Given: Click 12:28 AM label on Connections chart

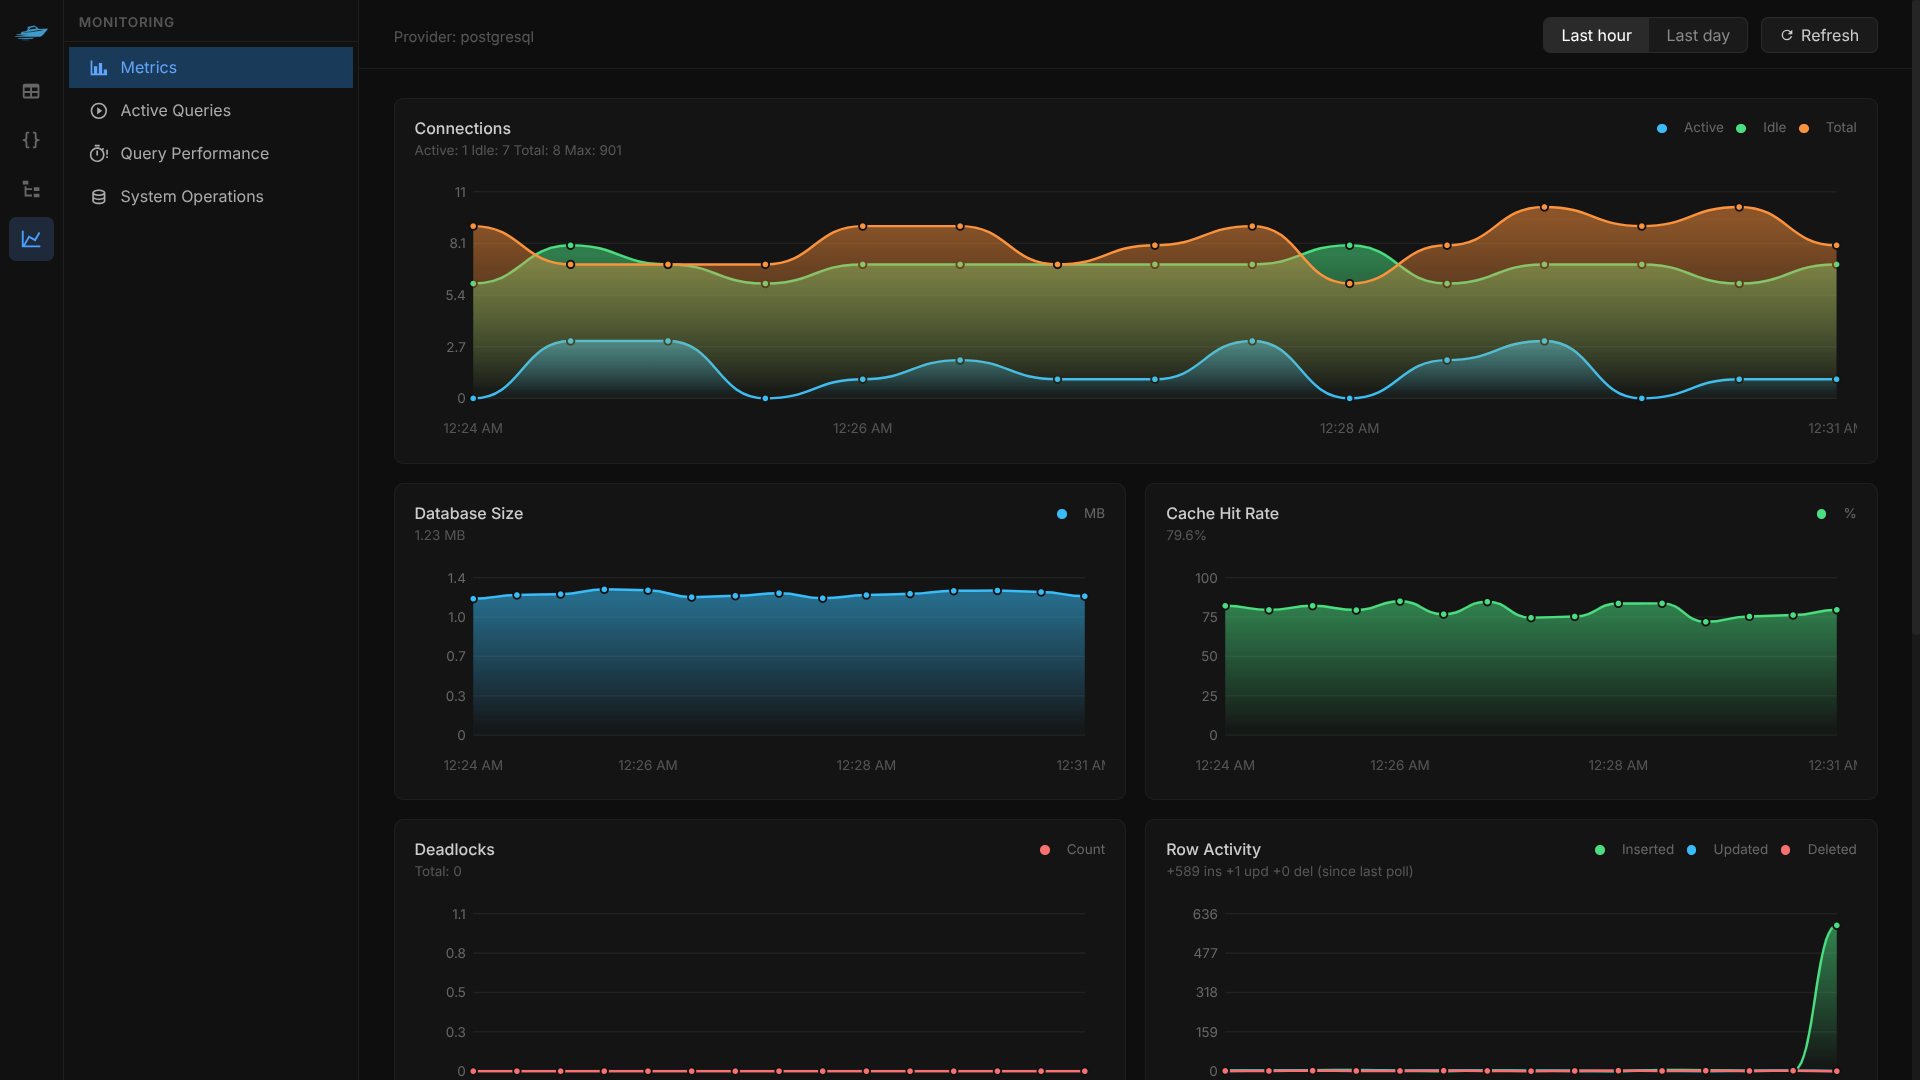Looking at the screenshot, I should coord(1349,429).
